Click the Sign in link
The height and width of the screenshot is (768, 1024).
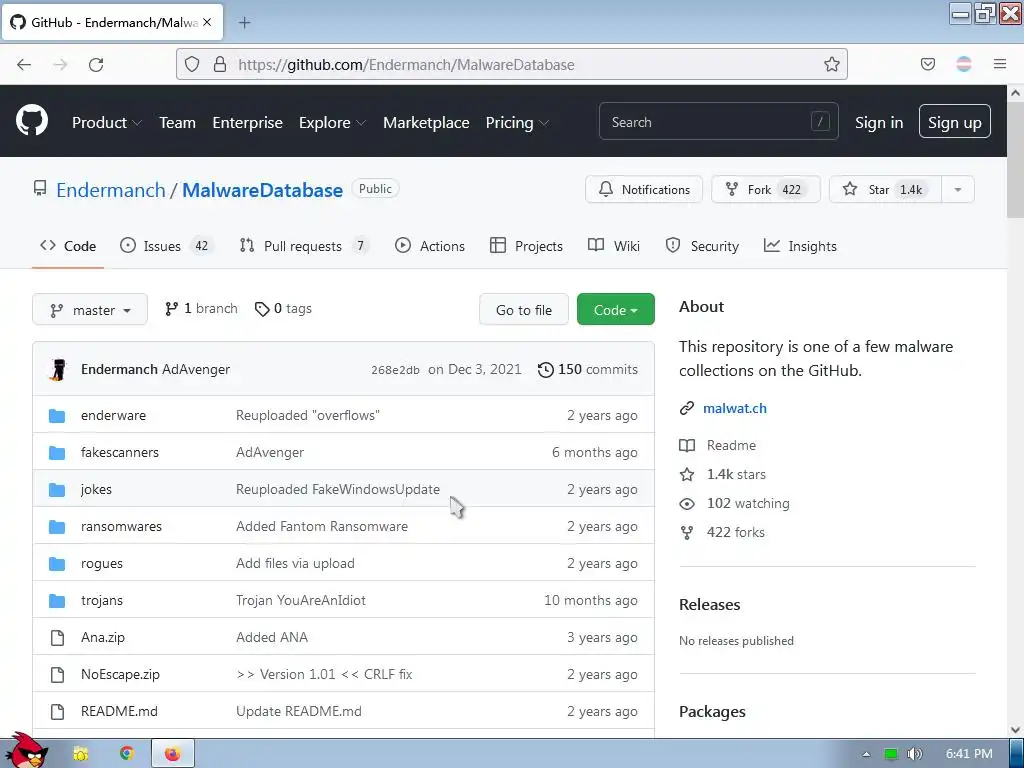pyautogui.click(x=878, y=122)
